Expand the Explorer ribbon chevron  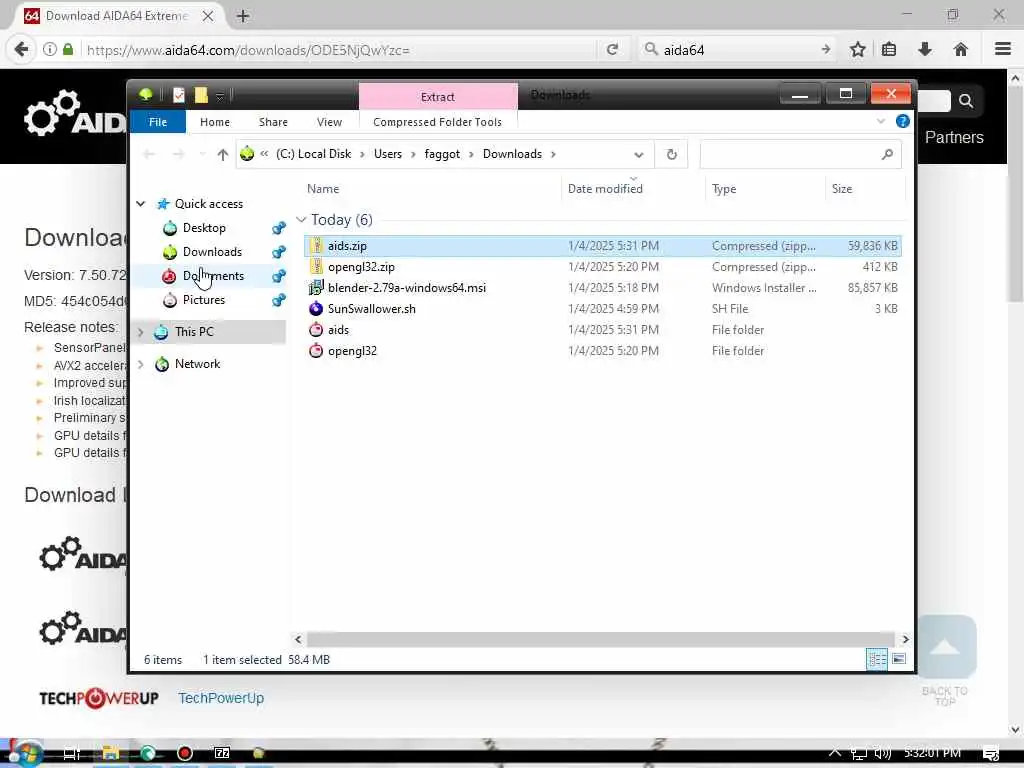coord(881,121)
